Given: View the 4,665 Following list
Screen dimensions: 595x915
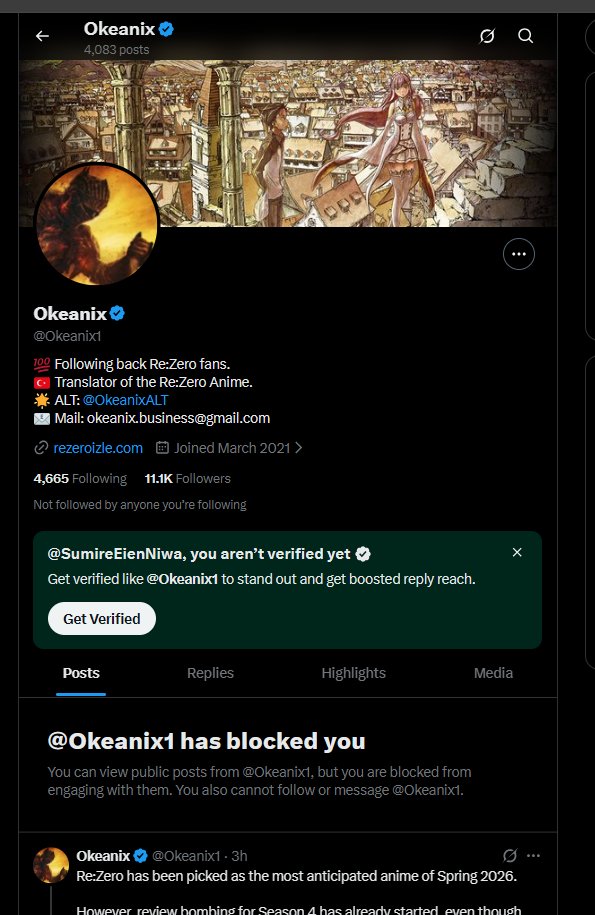Looking at the screenshot, I should coord(80,479).
